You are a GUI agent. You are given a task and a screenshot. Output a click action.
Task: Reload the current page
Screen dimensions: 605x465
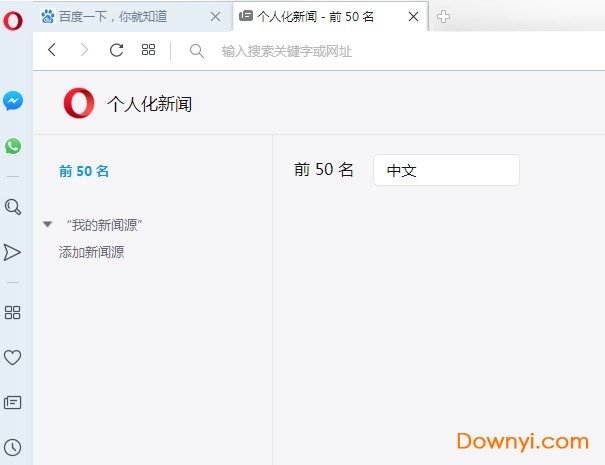point(116,50)
